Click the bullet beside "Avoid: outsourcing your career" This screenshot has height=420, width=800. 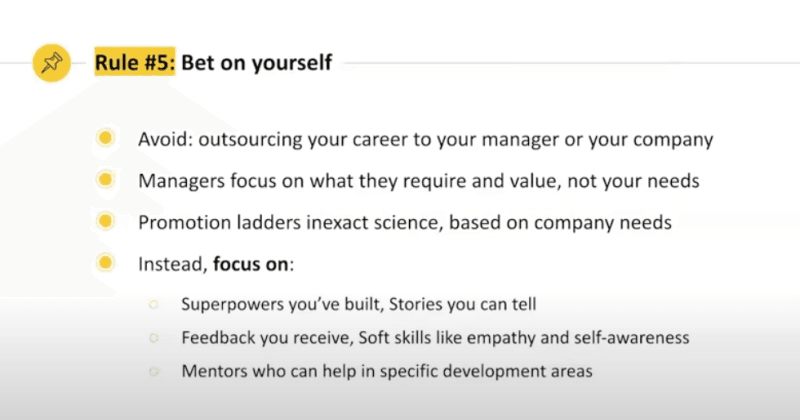(104, 139)
